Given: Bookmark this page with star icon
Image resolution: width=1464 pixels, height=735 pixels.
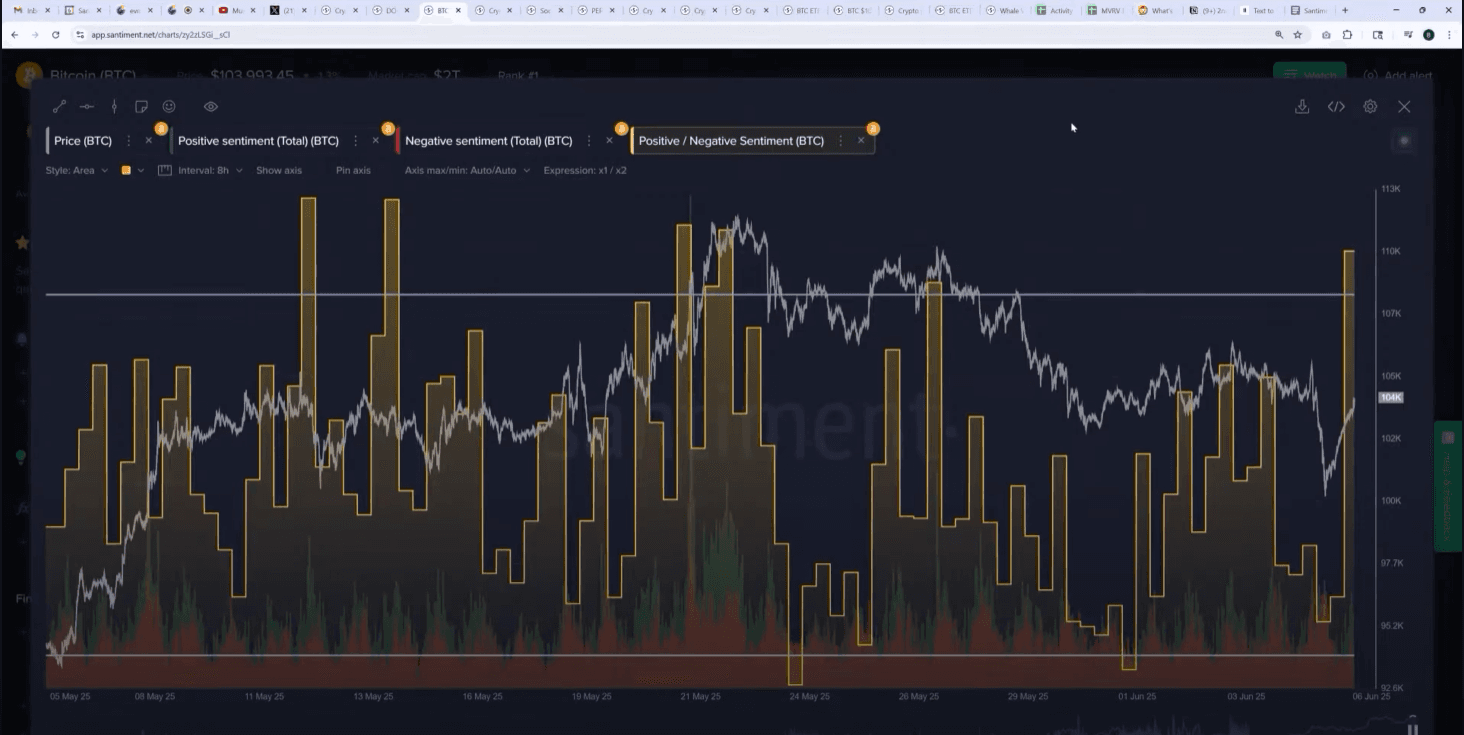Looking at the screenshot, I should (1297, 34).
